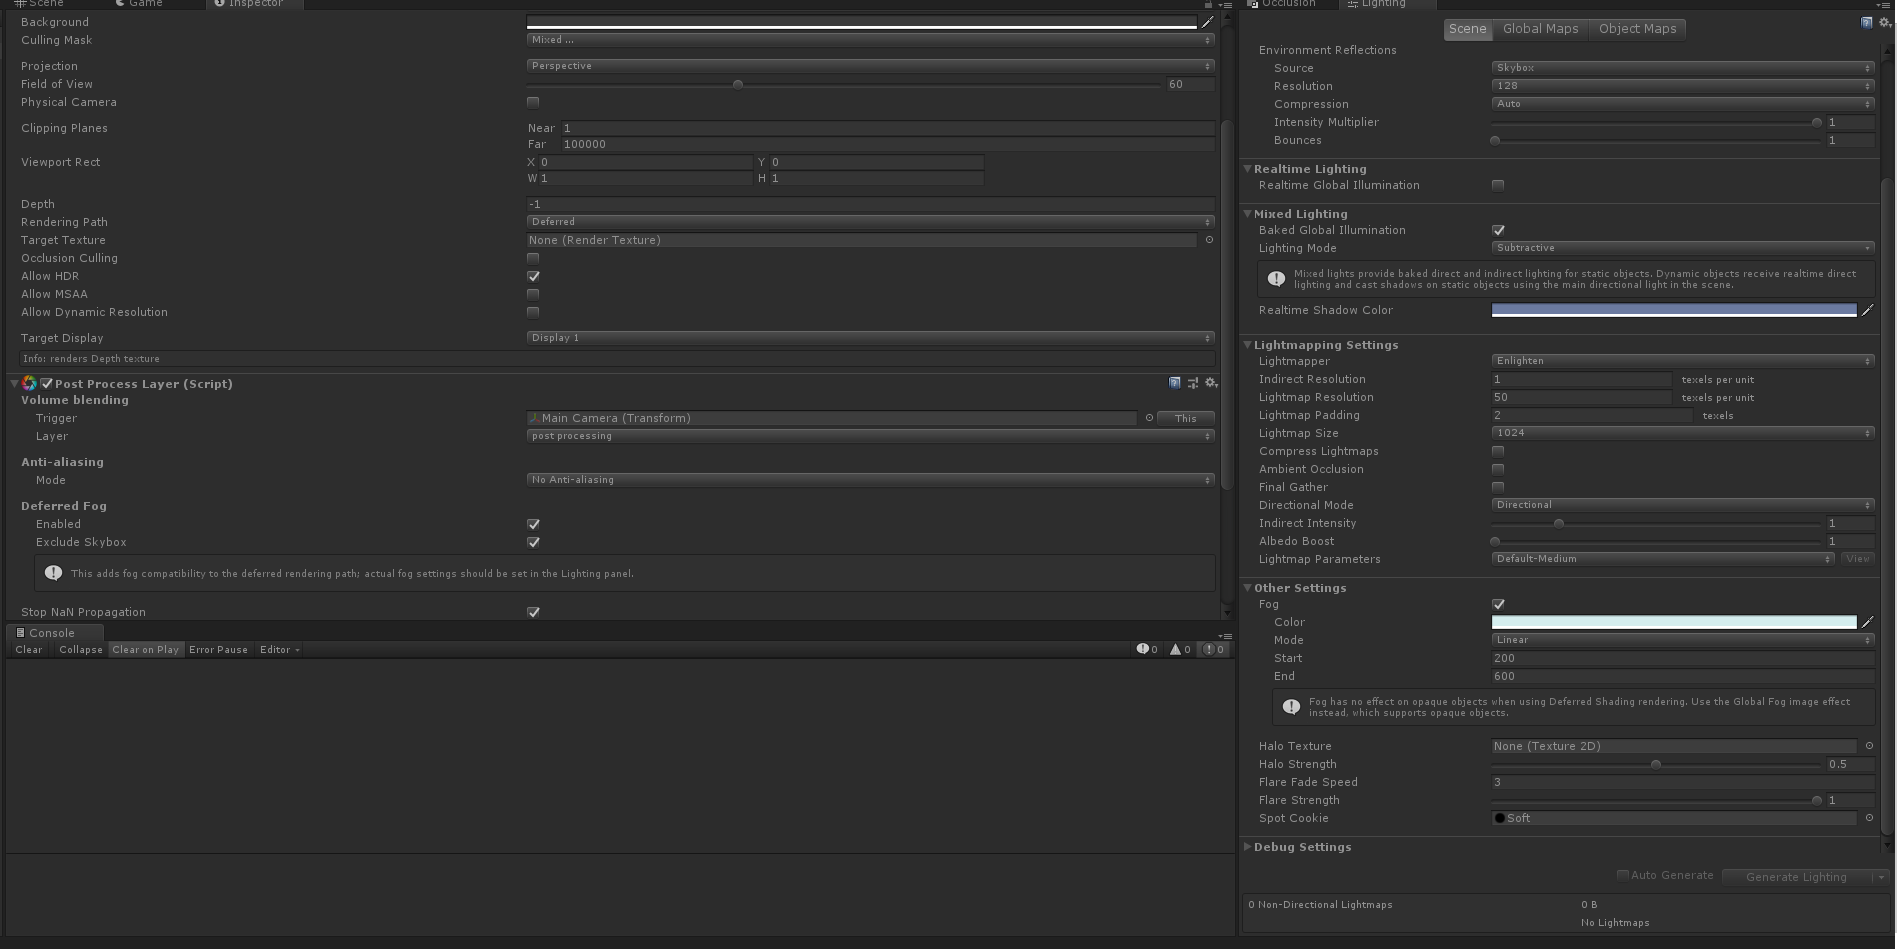Open the Lightmapper dropdown set to Enlighten
The width and height of the screenshot is (1897, 949).
tap(1680, 361)
